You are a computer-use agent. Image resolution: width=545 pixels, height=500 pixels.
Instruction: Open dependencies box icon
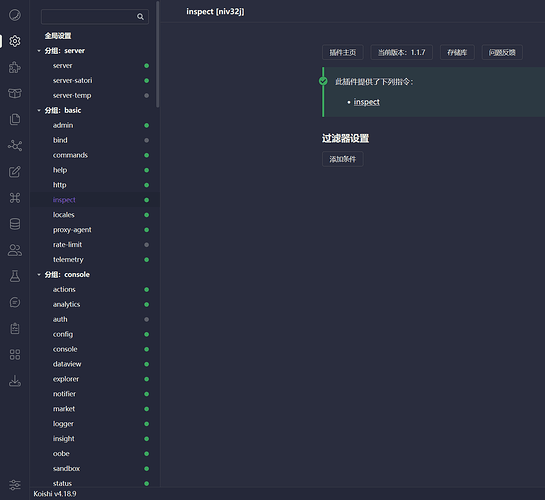pos(15,93)
